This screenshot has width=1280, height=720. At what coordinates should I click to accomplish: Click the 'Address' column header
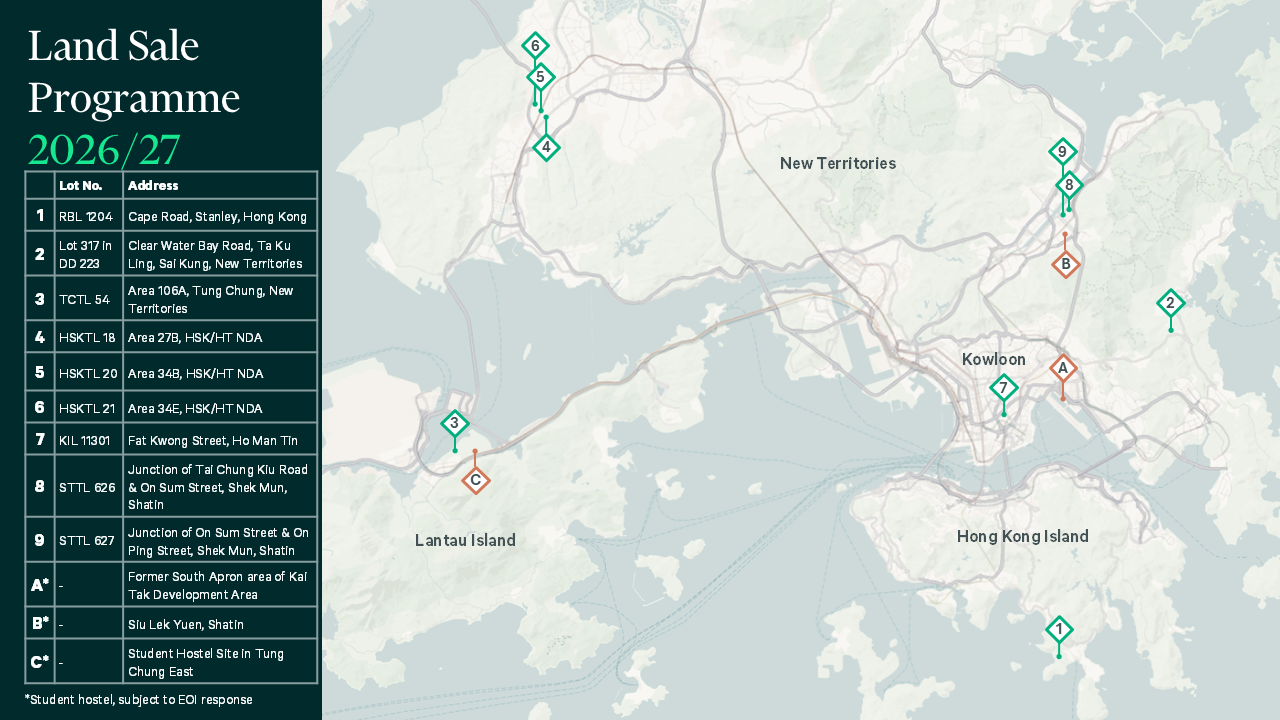click(153, 185)
